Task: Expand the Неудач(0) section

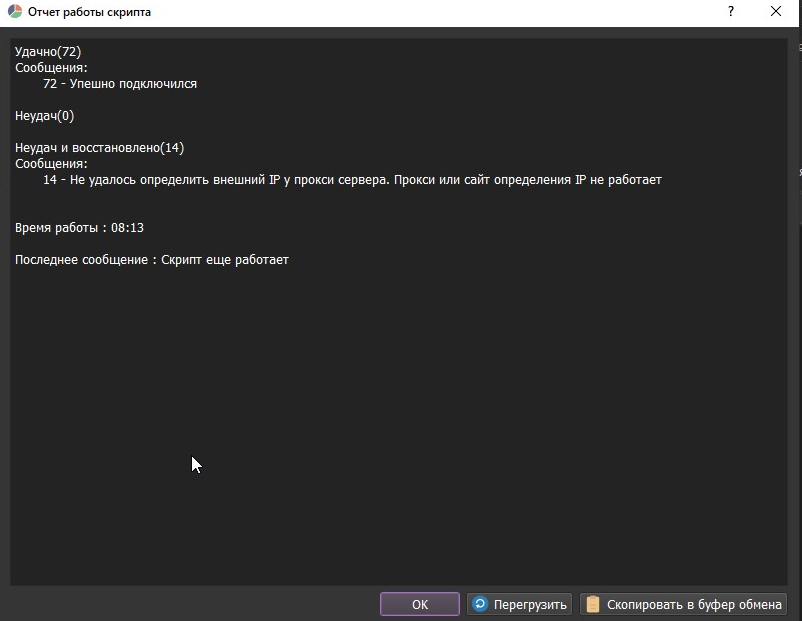Action: pos(42,115)
